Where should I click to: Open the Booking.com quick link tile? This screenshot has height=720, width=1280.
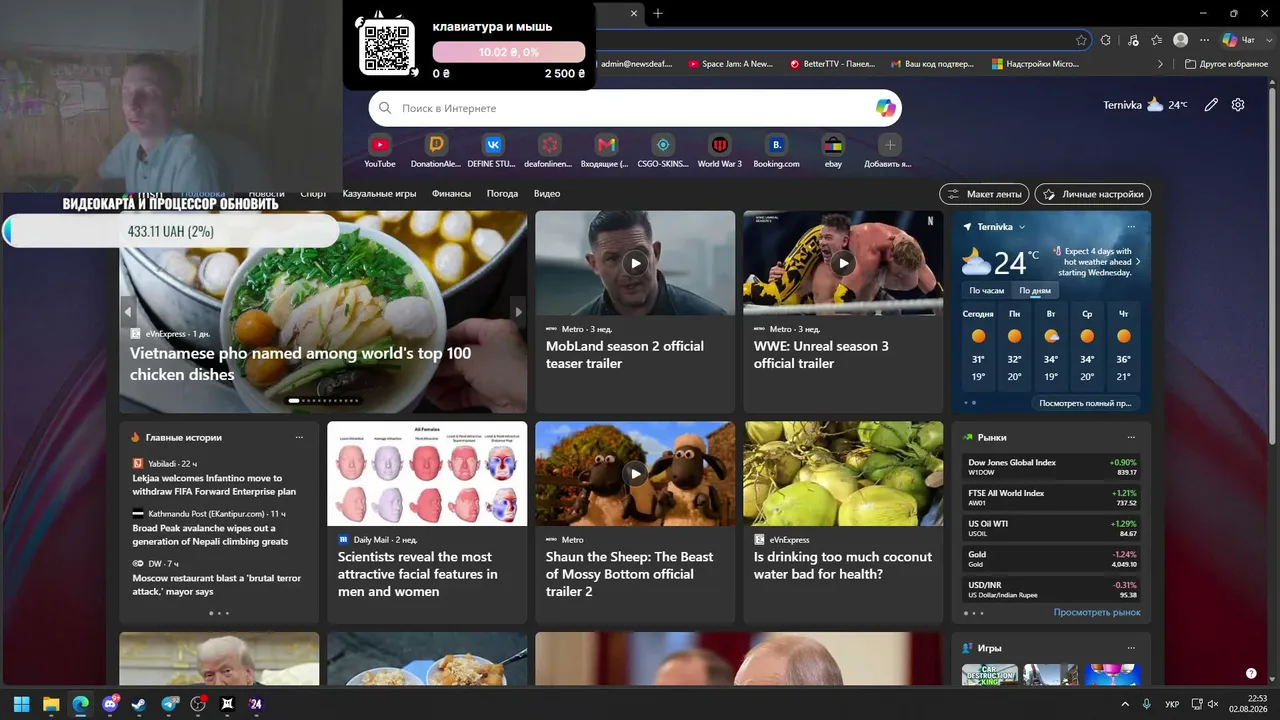pos(776,150)
